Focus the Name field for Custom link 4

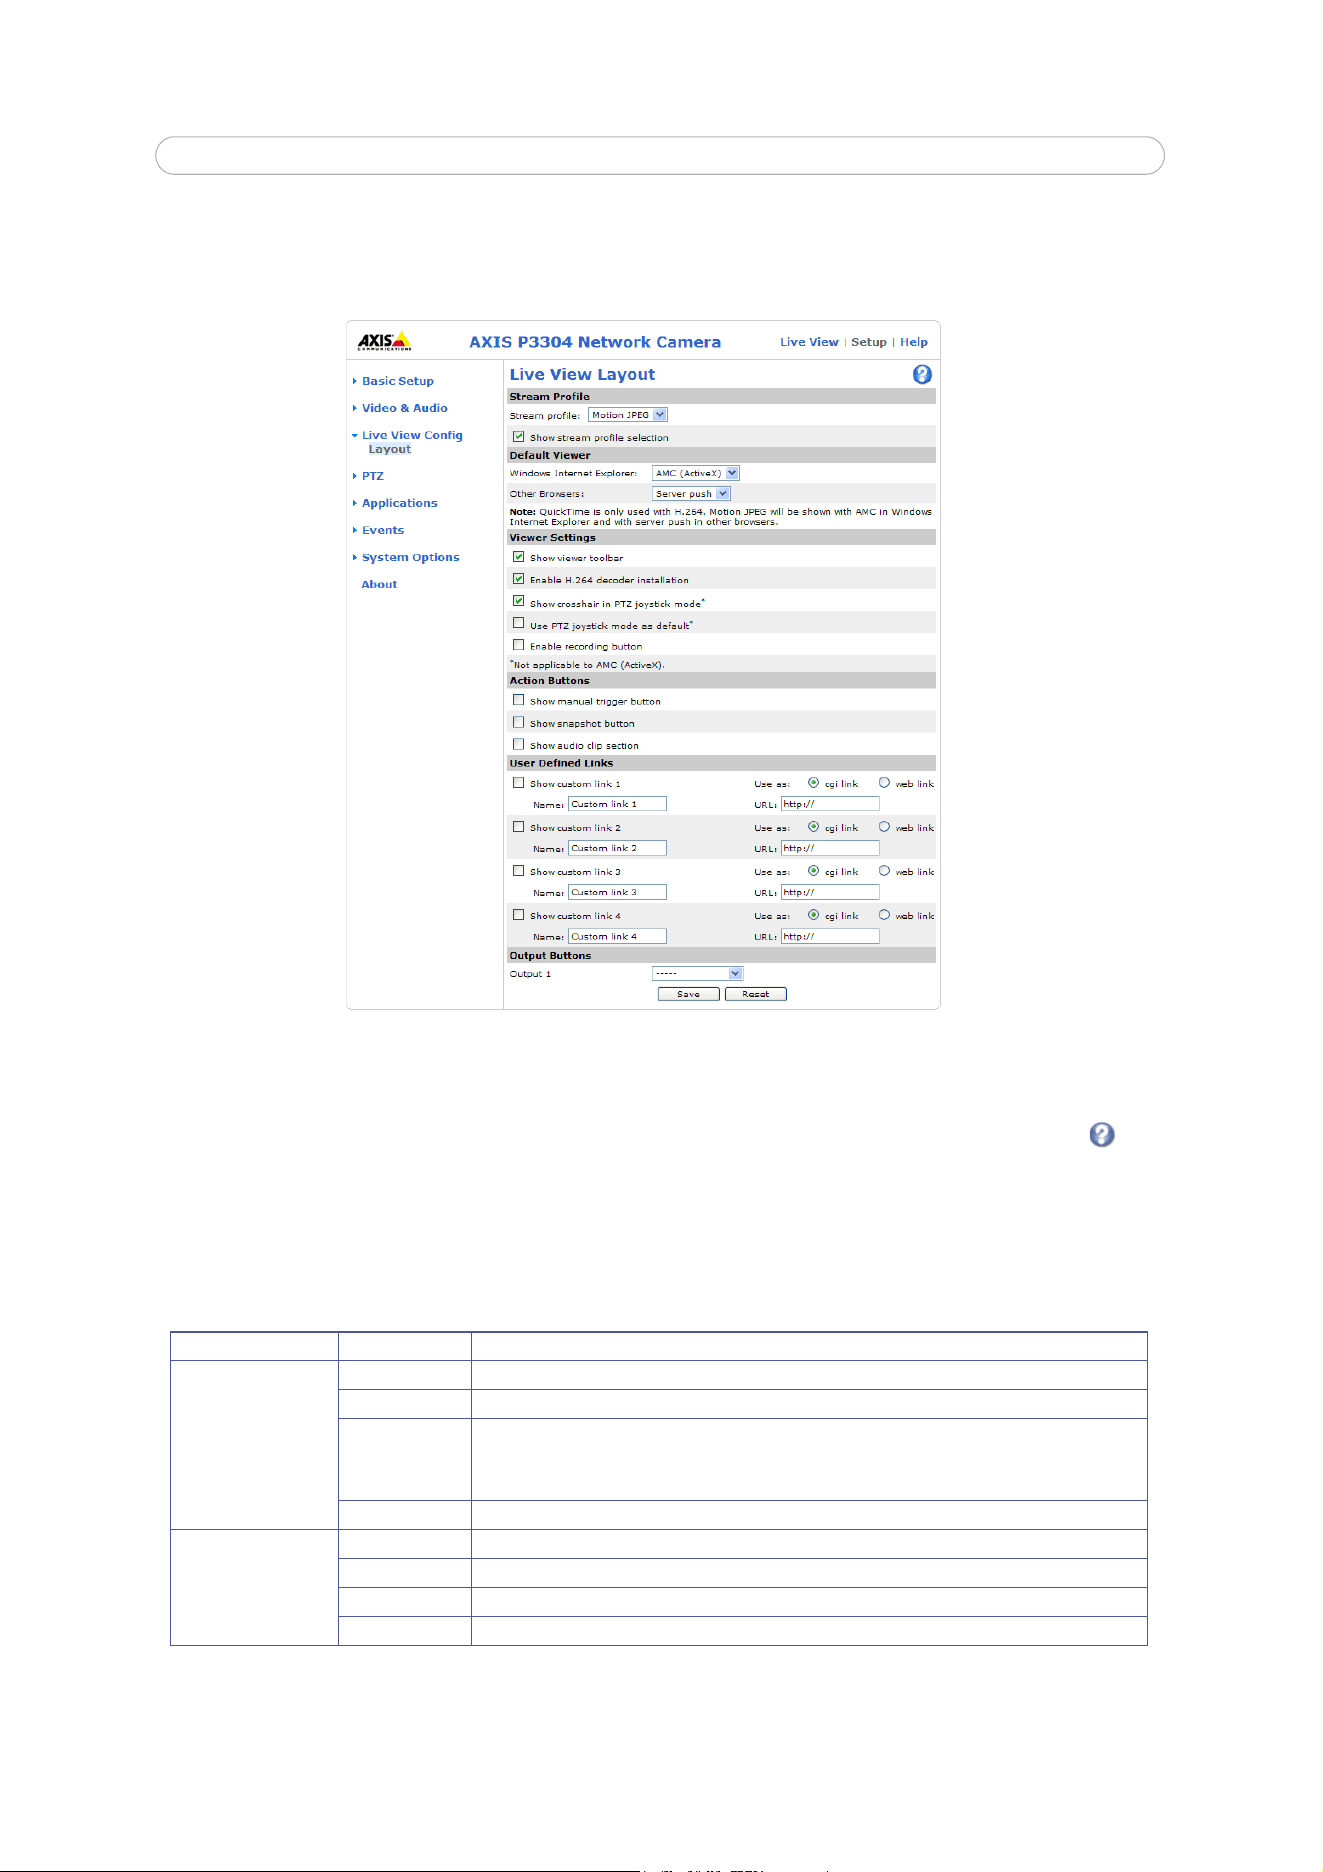pyautogui.click(x=617, y=936)
